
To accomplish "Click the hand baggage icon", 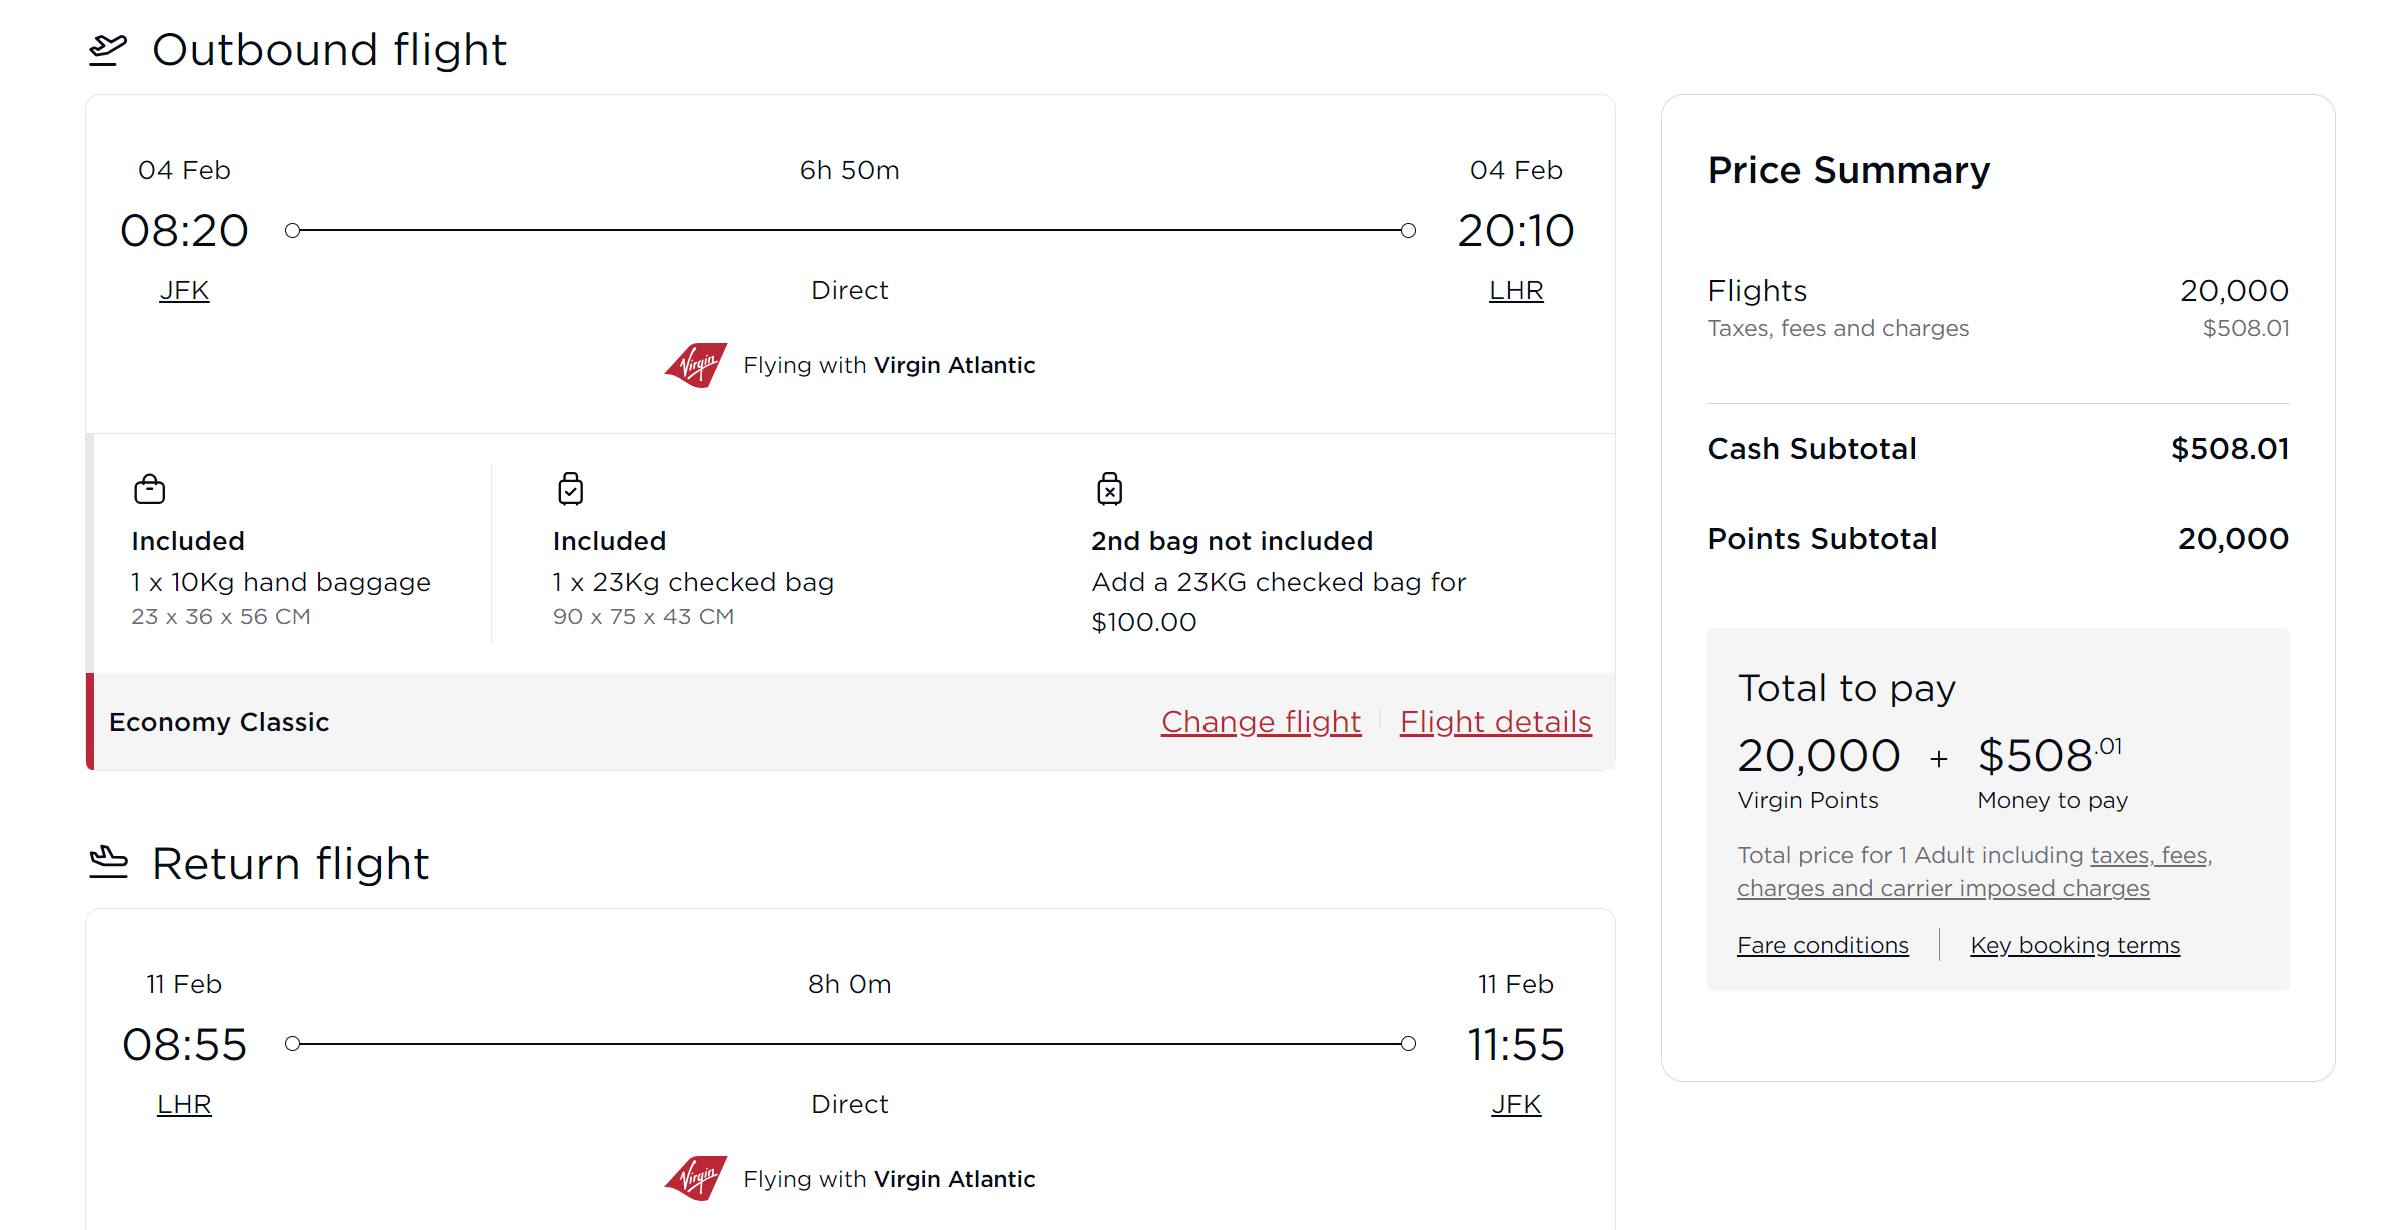I will 150,489.
